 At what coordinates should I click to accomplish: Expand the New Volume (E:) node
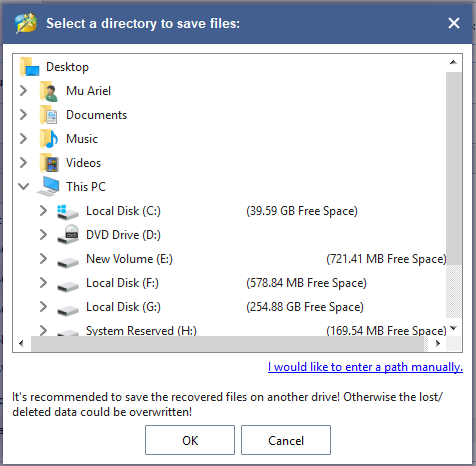[x=43, y=259]
